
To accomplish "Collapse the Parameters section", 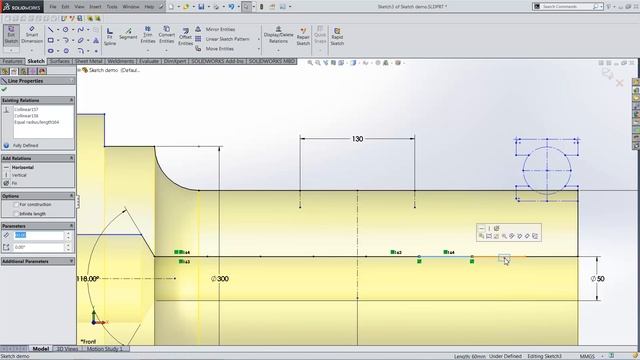I will pyautogui.click(x=71, y=226).
